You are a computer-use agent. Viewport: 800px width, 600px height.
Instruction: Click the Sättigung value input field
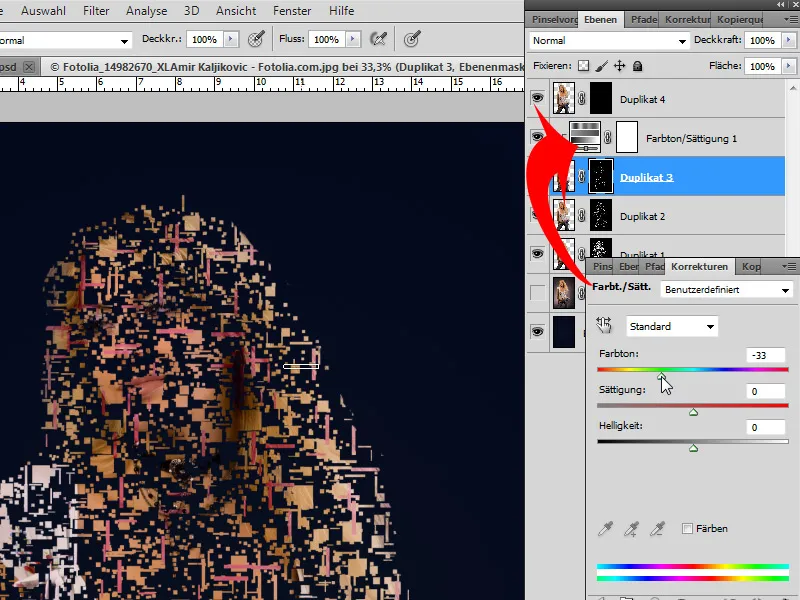[765, 391]
